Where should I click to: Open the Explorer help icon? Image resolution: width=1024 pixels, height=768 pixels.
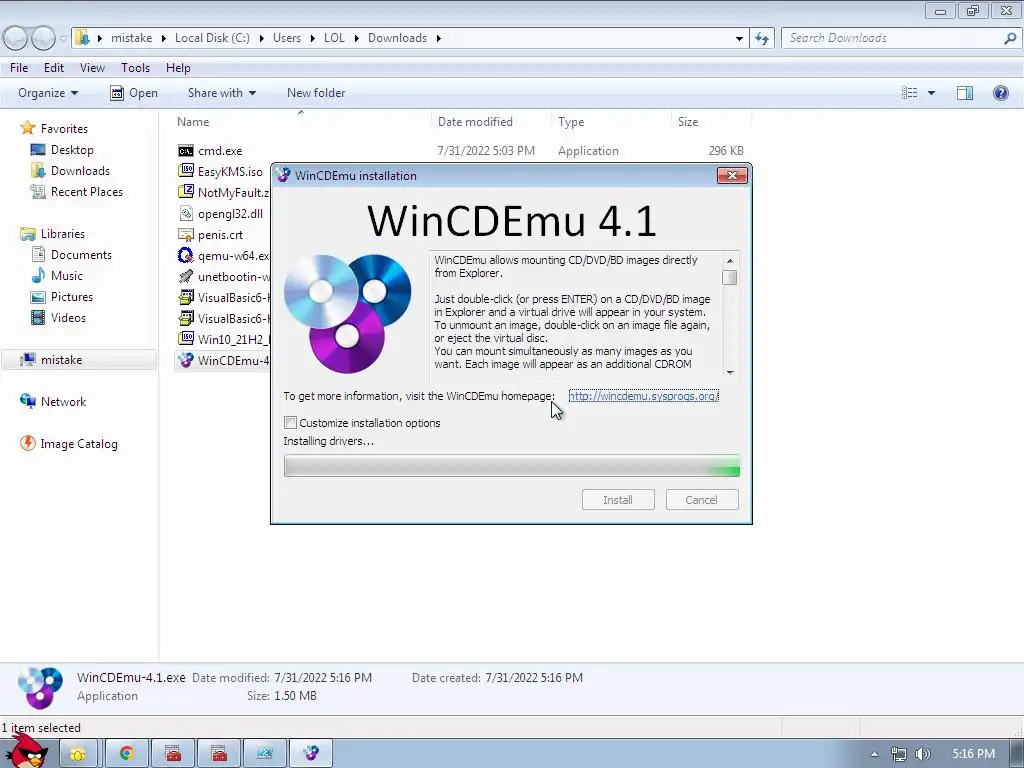coord(1000,93)
